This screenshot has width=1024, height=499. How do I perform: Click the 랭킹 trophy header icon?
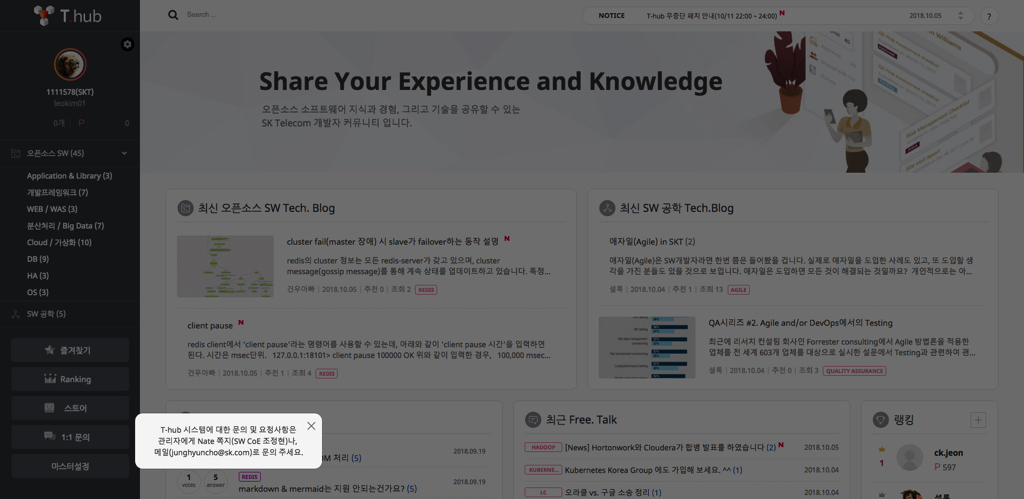click(881, 420)
